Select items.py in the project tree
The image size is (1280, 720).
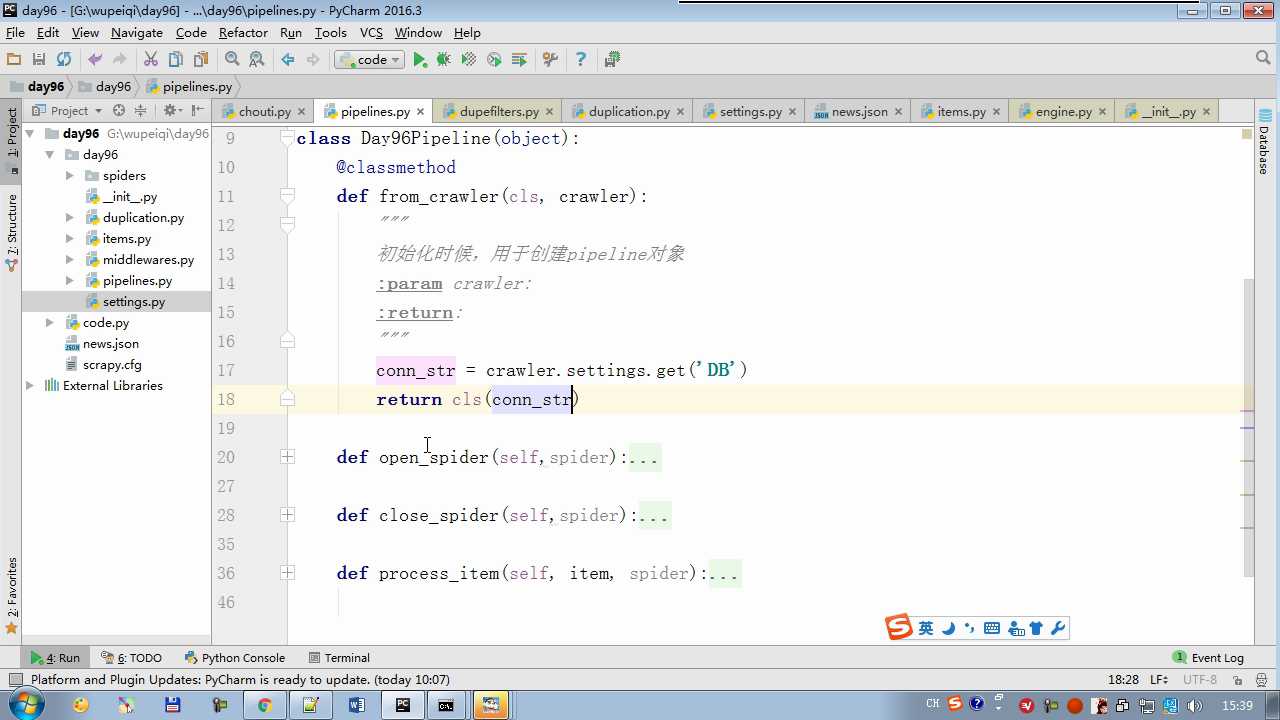(x=126, y=239)
